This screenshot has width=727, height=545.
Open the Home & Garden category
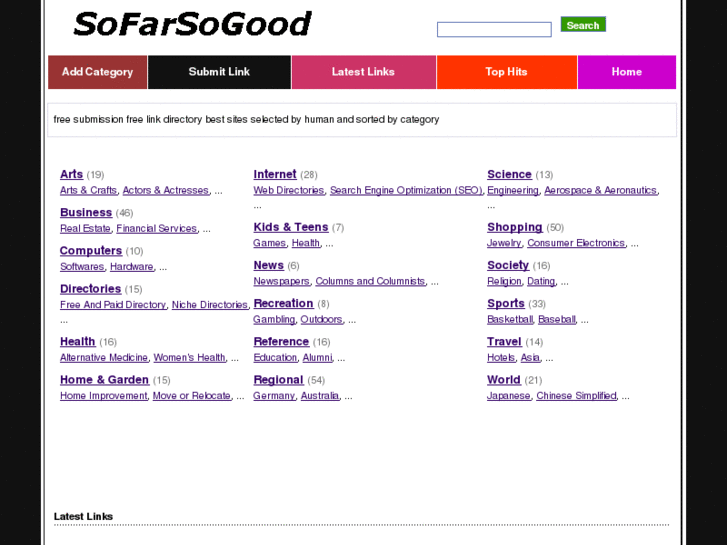click(104, 380)
